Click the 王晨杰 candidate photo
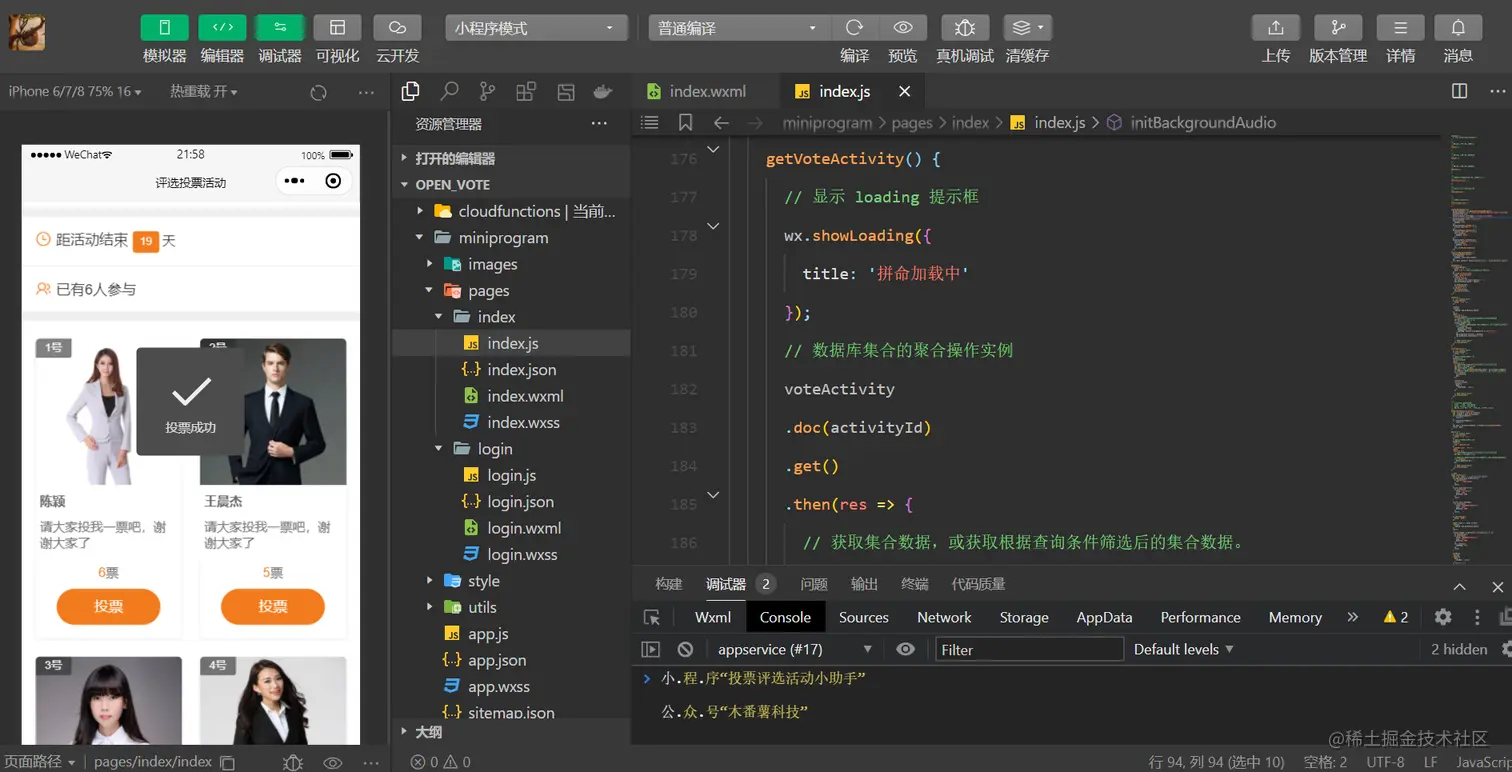 pyautogui.click(x=273, y=411)
